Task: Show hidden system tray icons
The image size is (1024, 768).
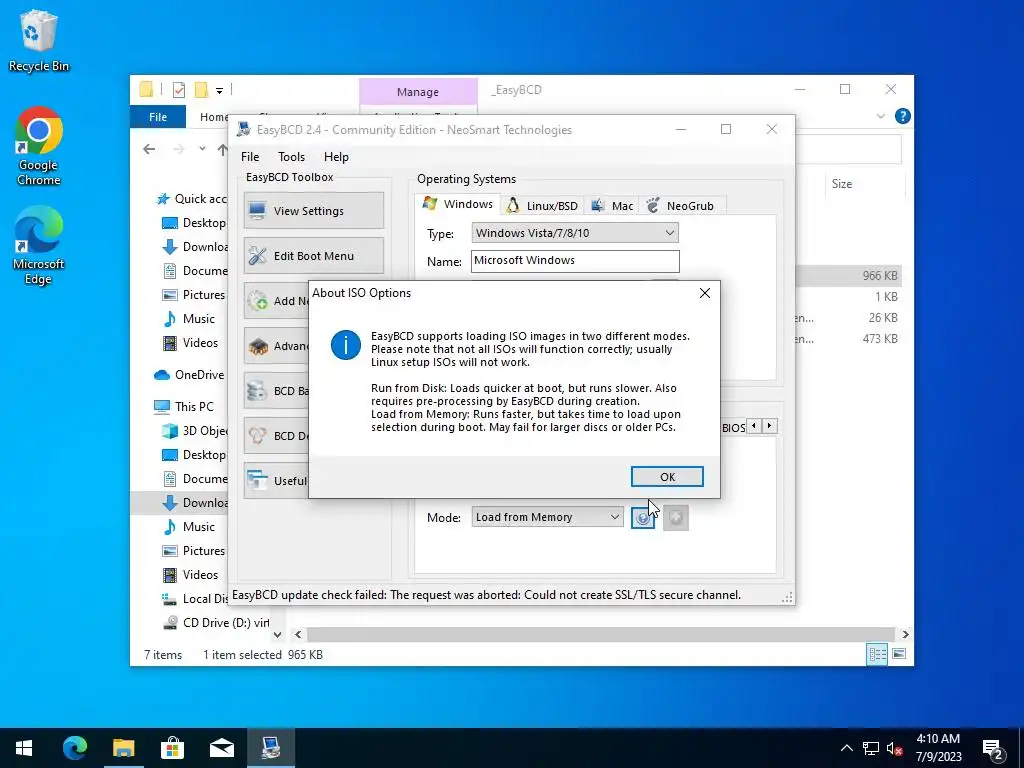Action: tap(846, 748)
